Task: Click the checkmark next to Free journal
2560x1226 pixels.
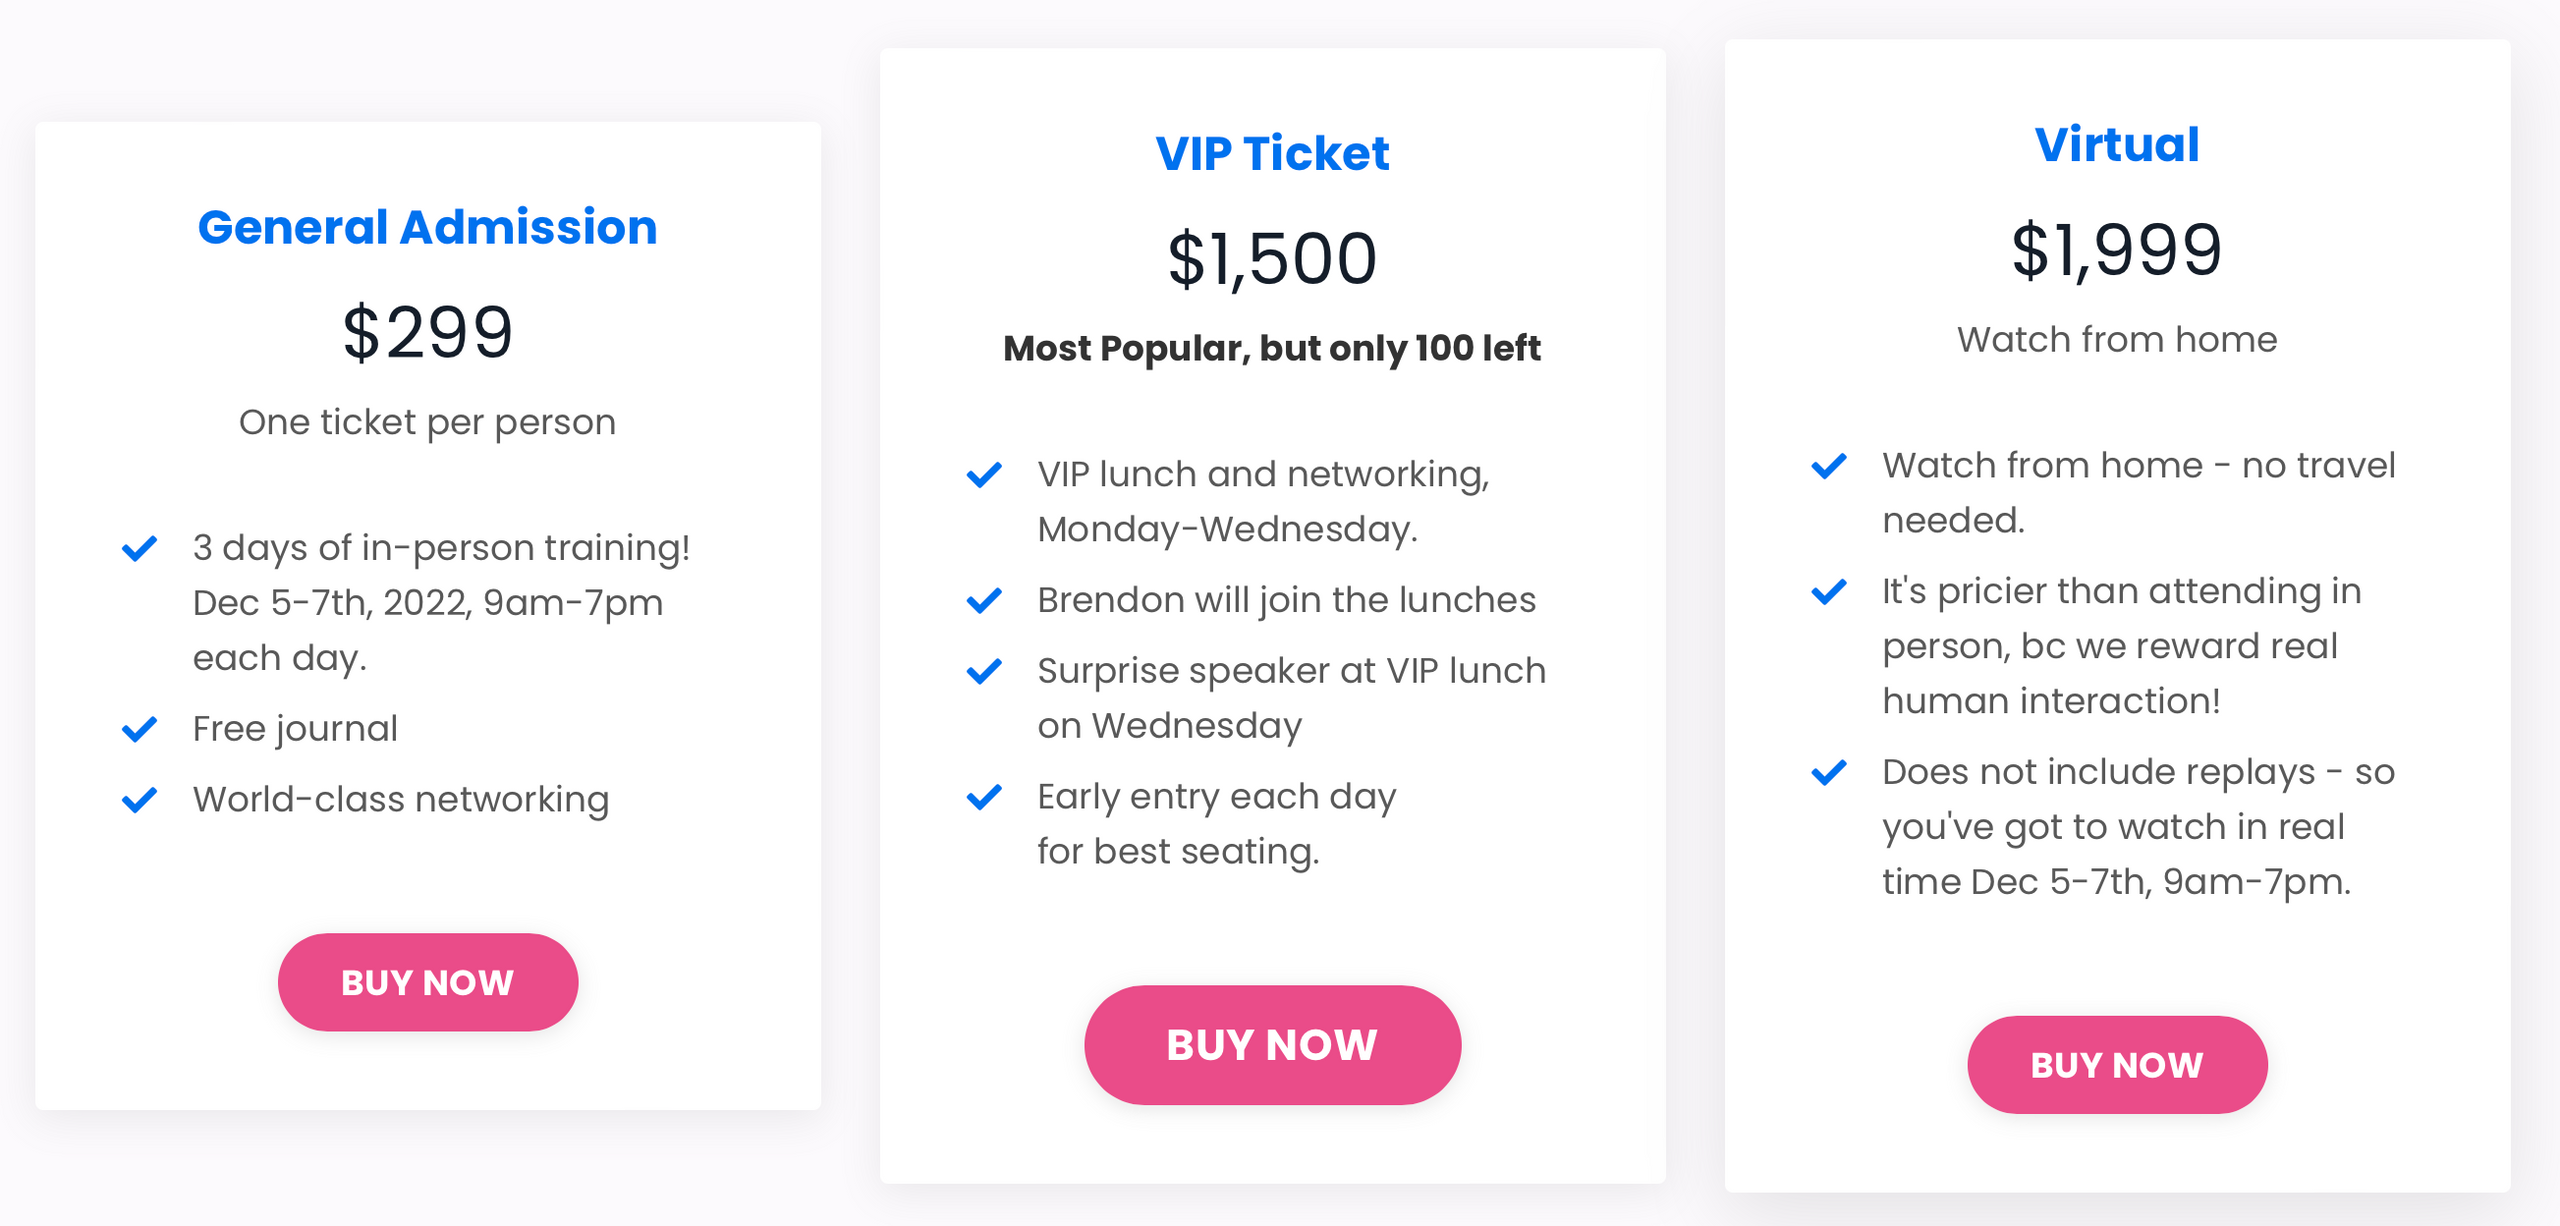Action: click(x=139, y=729)
